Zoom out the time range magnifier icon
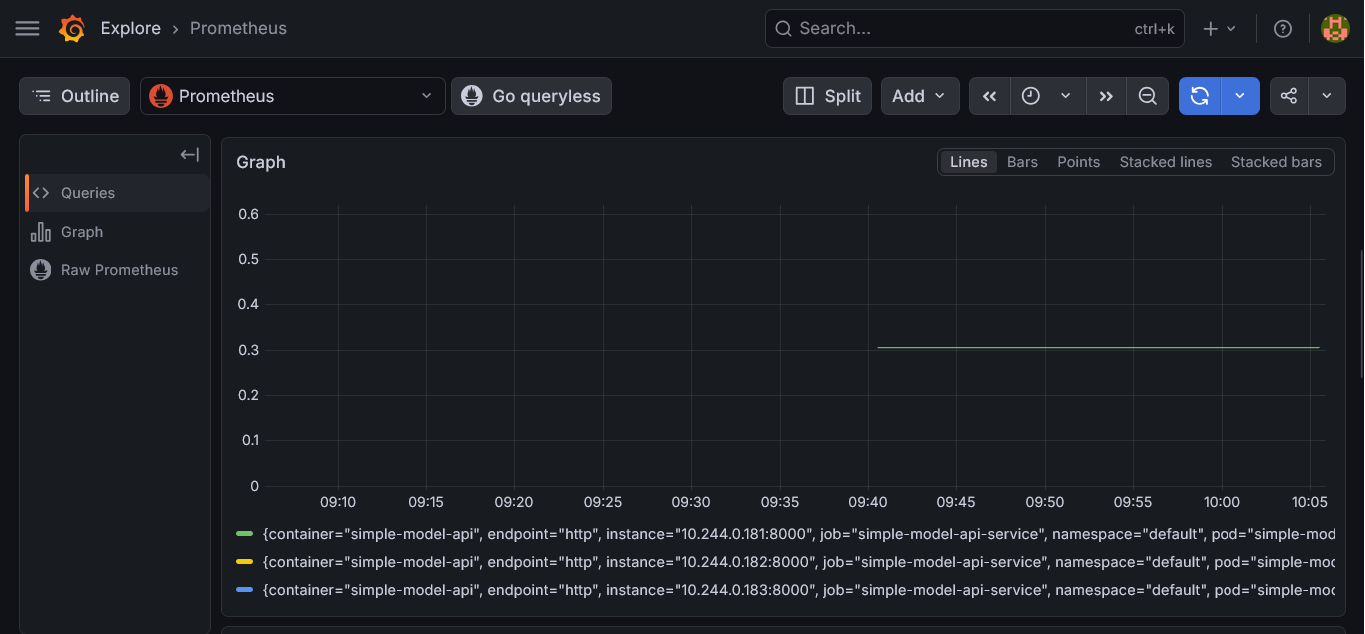The width and height of the screenshot is (1365, 634). pos(1148,96)
